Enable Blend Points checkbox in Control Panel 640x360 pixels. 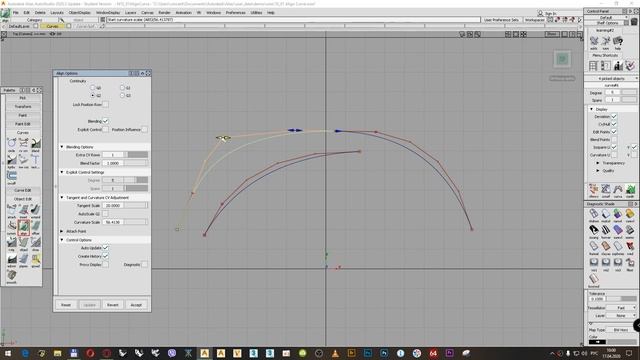pos(614,140)
